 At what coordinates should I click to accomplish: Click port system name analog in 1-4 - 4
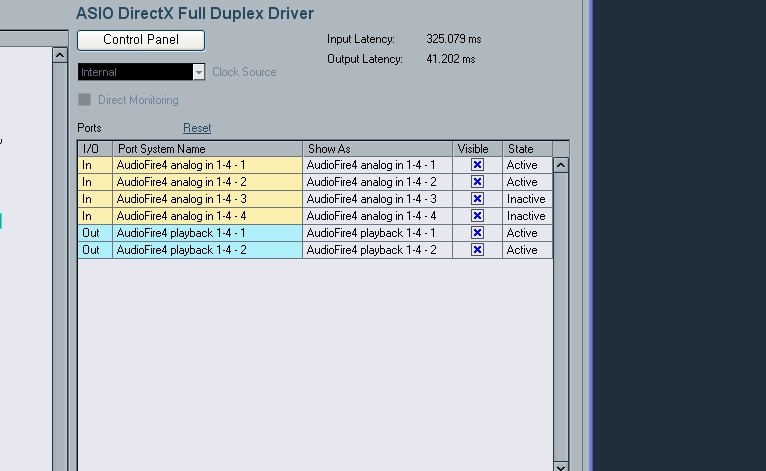pos(208,216)
